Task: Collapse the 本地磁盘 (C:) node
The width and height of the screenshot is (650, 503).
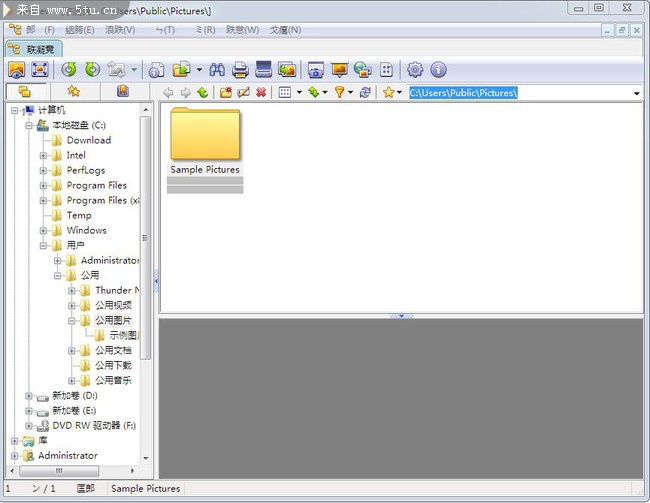Action: point(29,125)
